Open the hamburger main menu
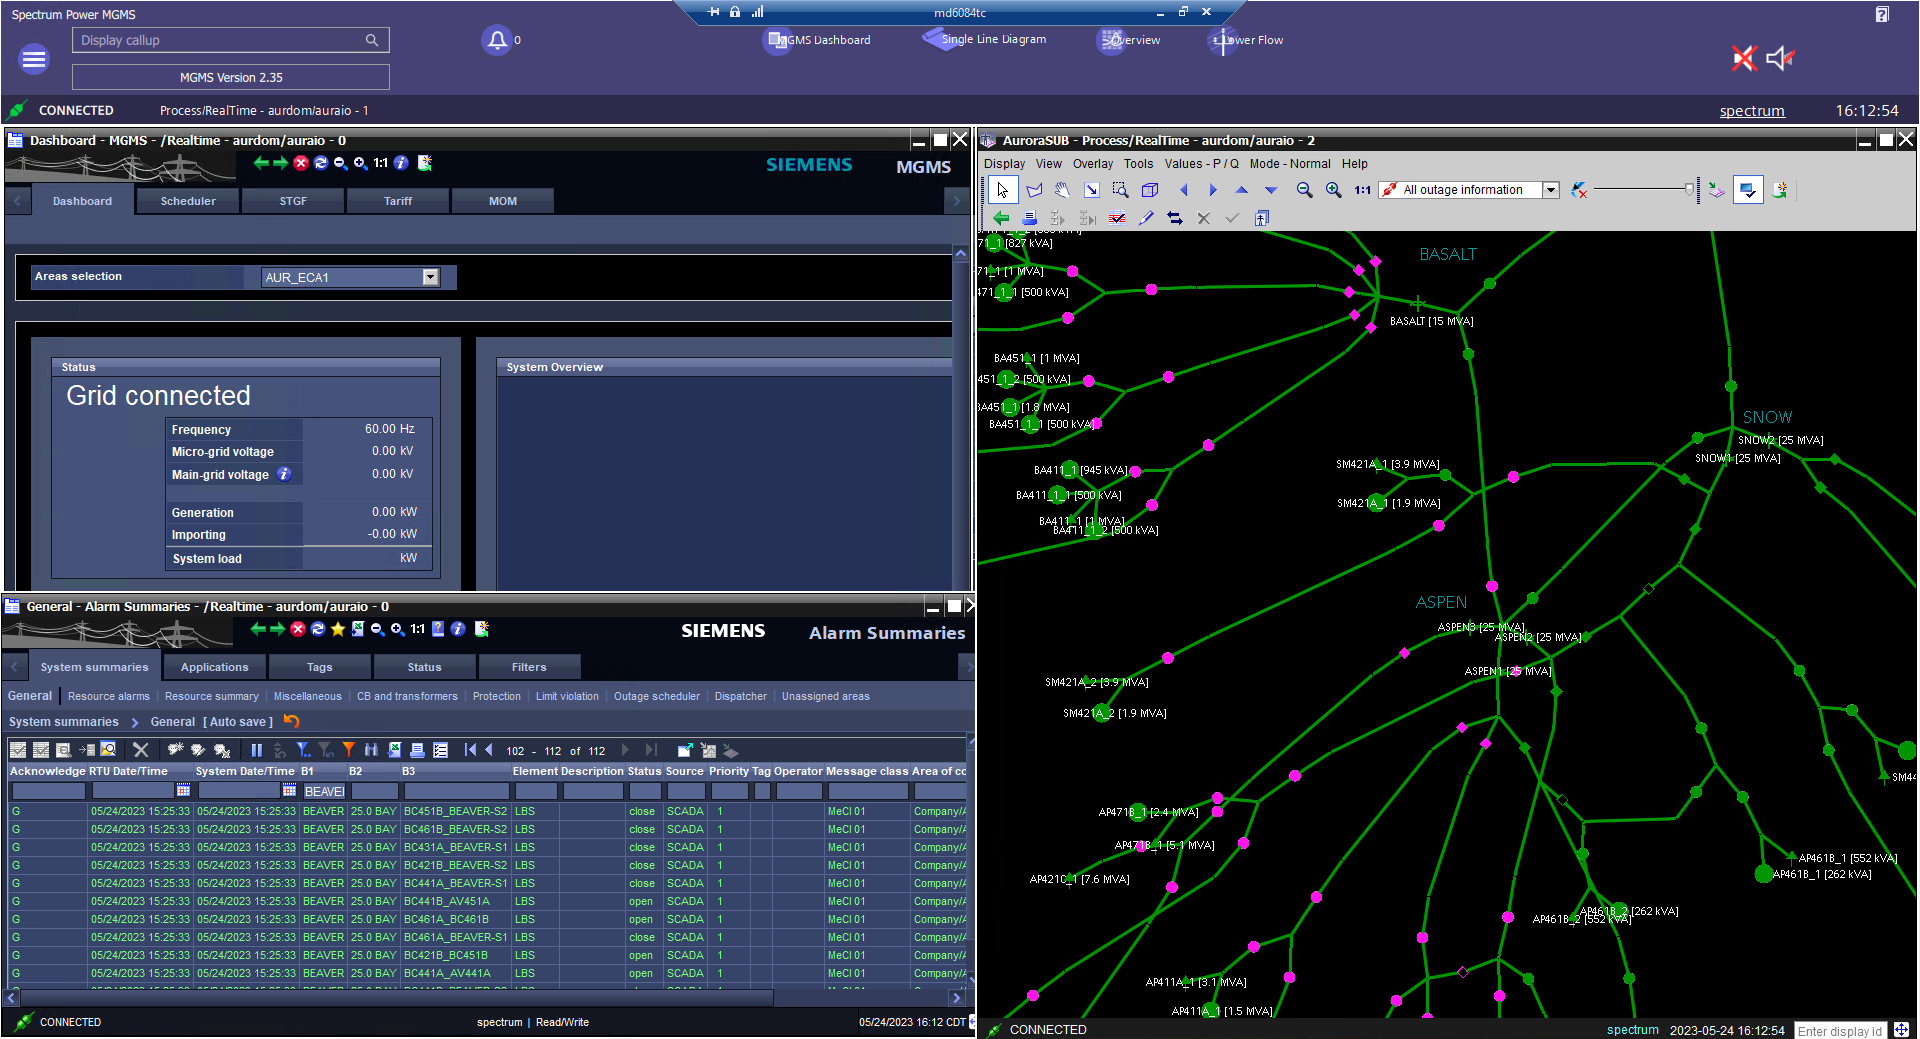Viewport: 1920px width, 1039px height. [x=34, y=60]
